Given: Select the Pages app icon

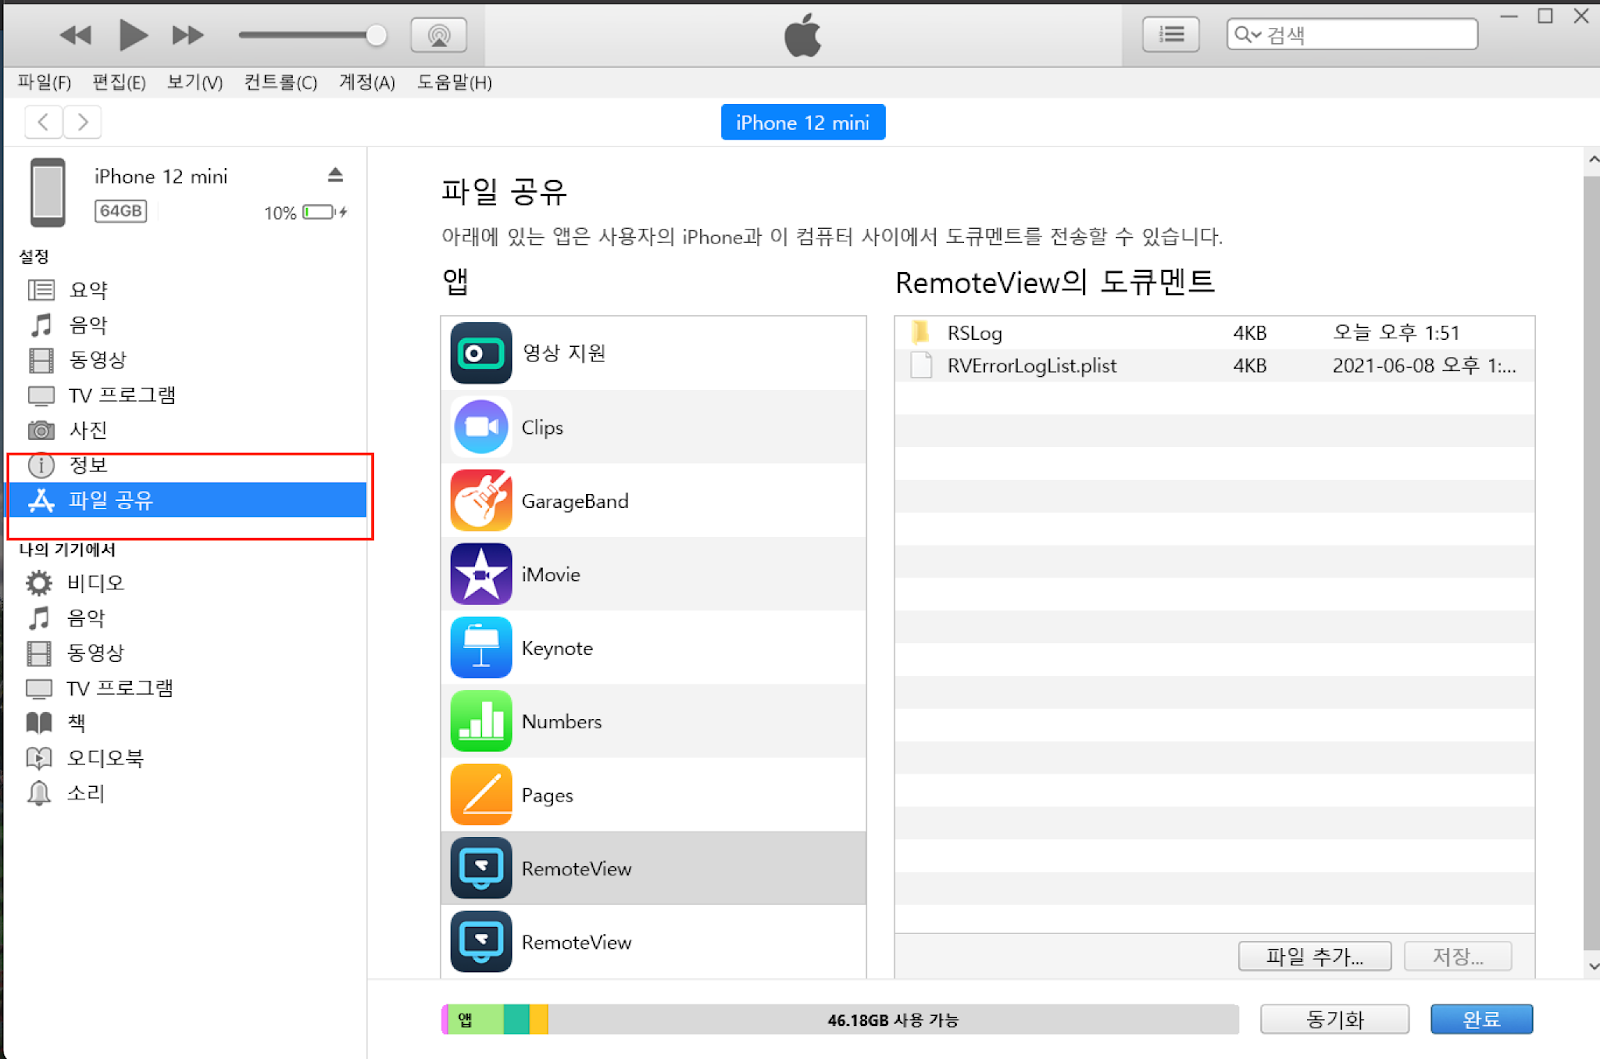Looking at the screenshot, I should [481, 795].
